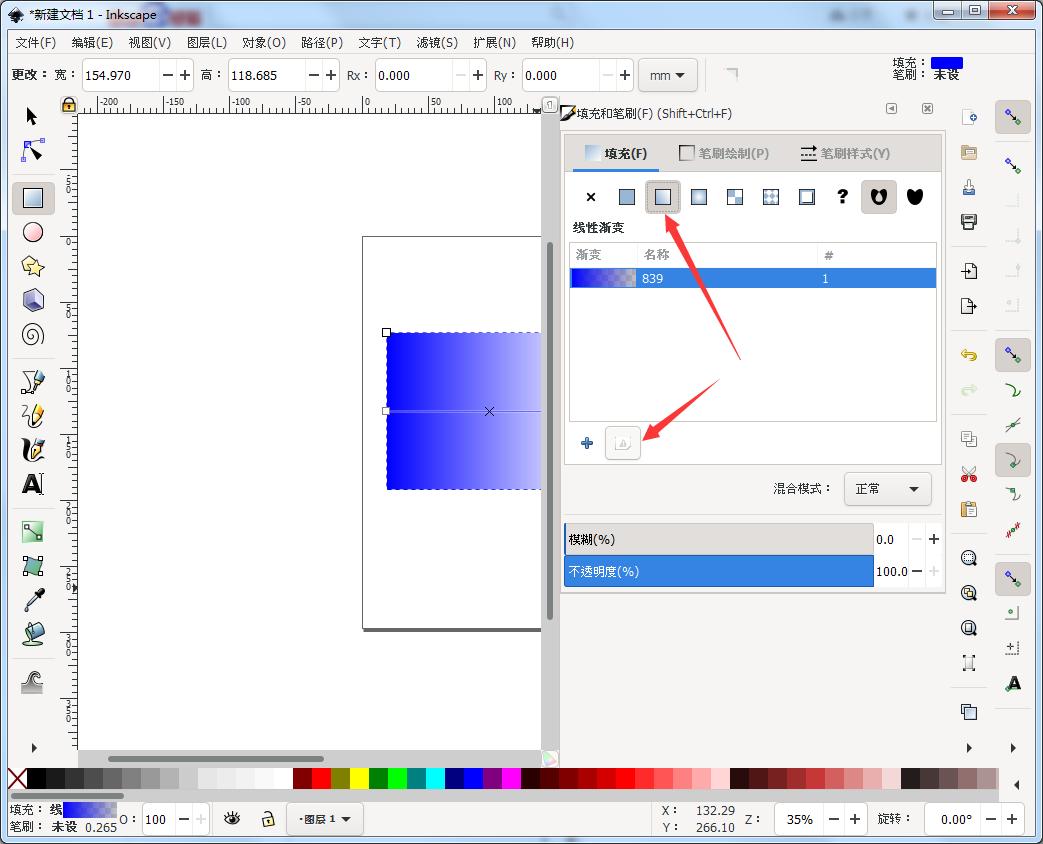Set fill to flat color

click(x=626, y=196)
